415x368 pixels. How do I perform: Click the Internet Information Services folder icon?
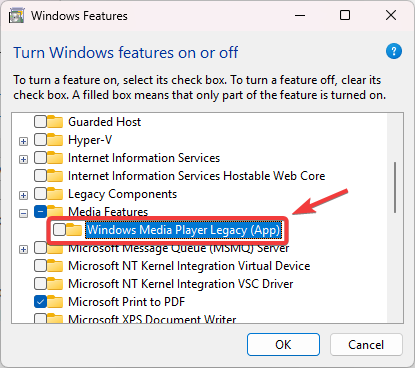click(x=55, y=158)
